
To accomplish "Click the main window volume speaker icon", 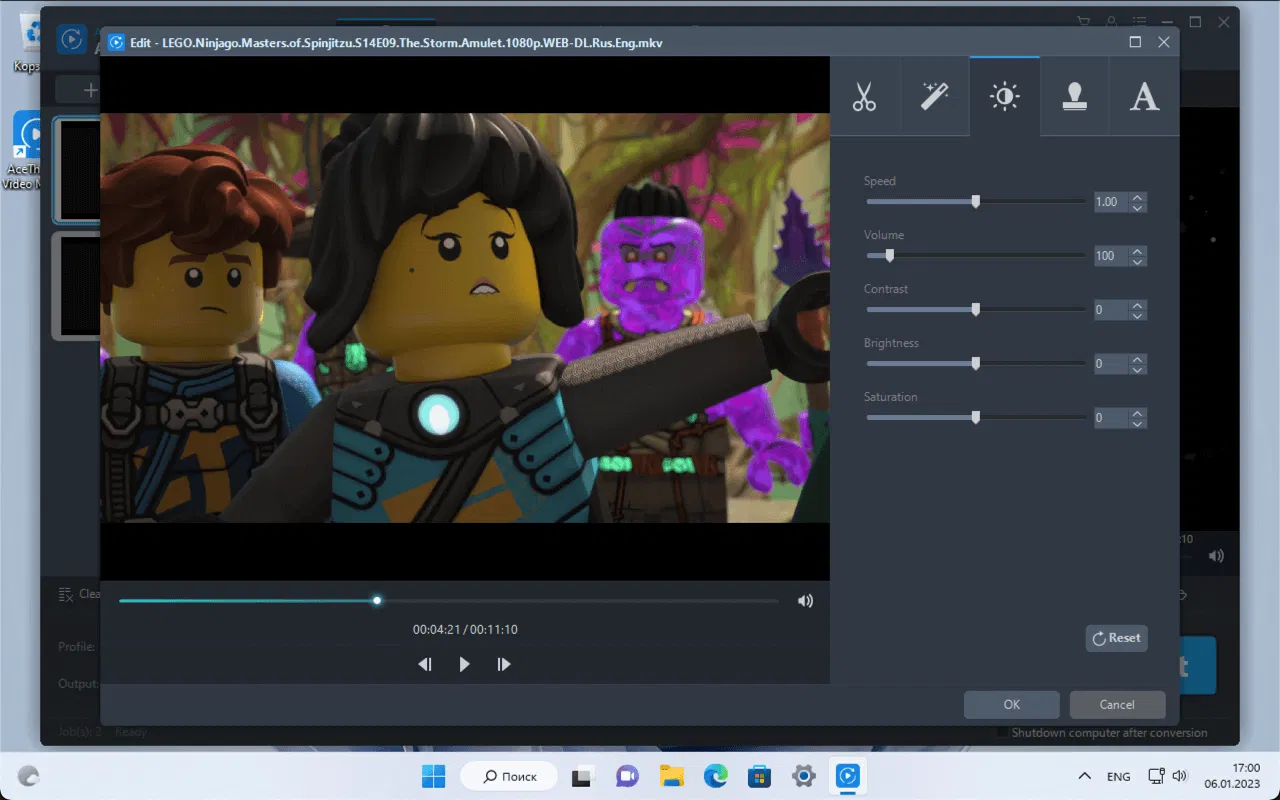I will 1216,556.
